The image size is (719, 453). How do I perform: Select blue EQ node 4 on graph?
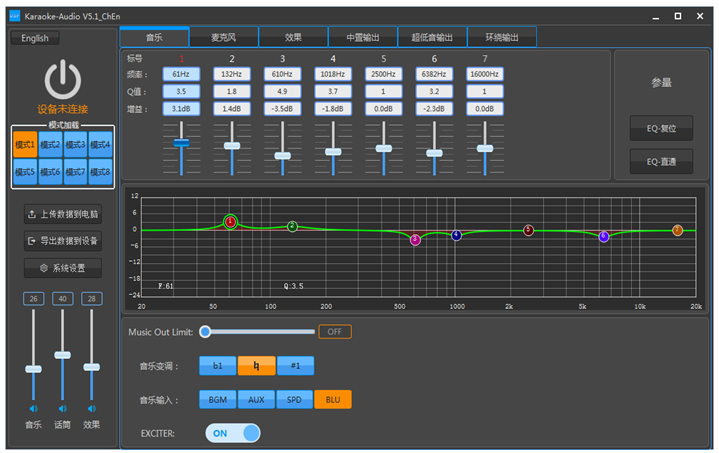click(x=456, y=235)
